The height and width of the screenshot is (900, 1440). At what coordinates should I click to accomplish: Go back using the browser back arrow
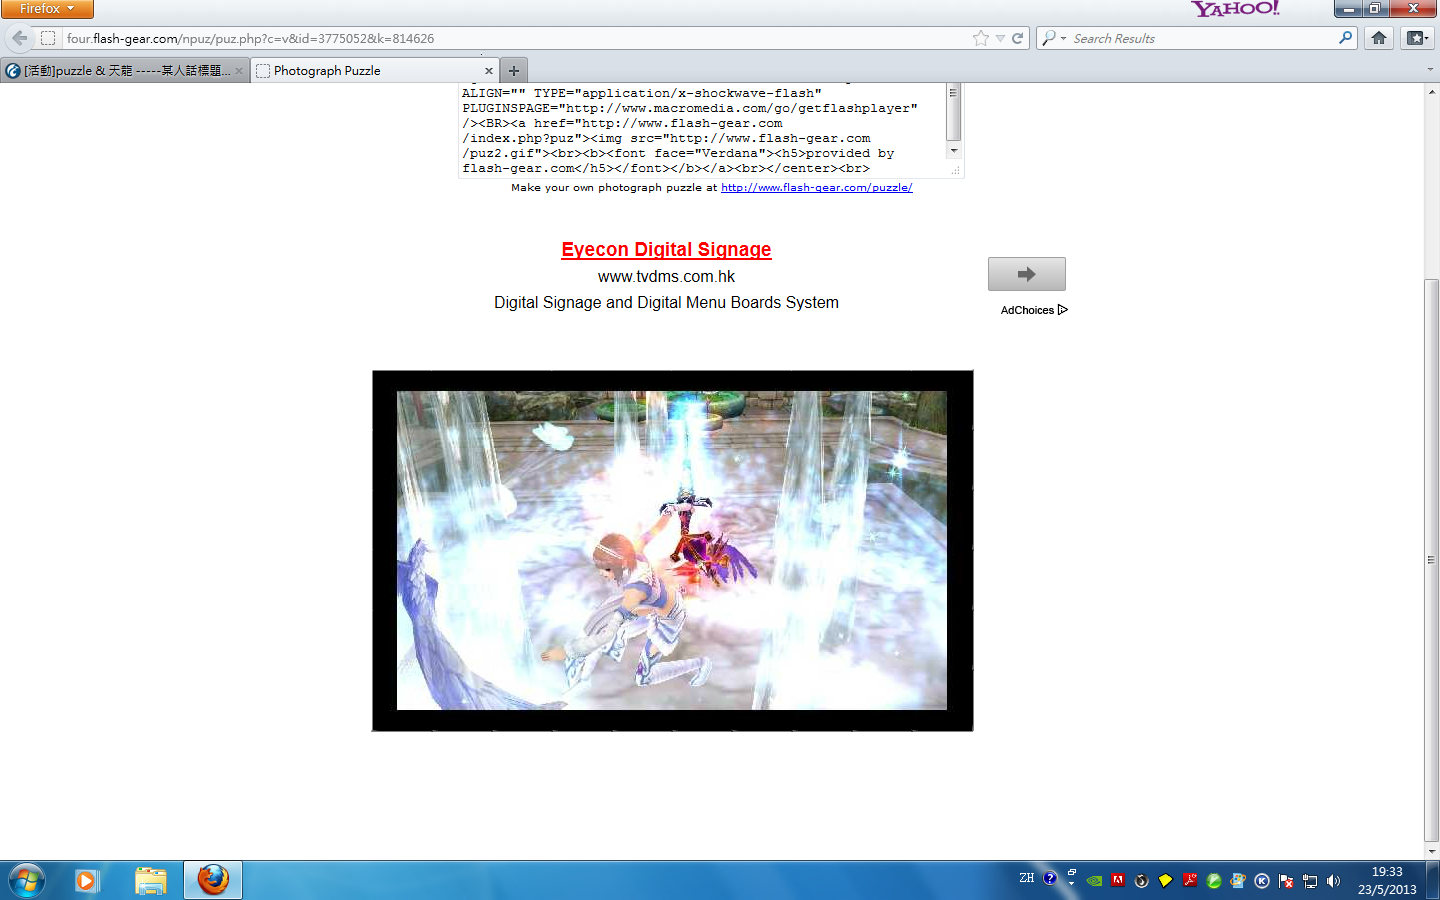[19, 38]
